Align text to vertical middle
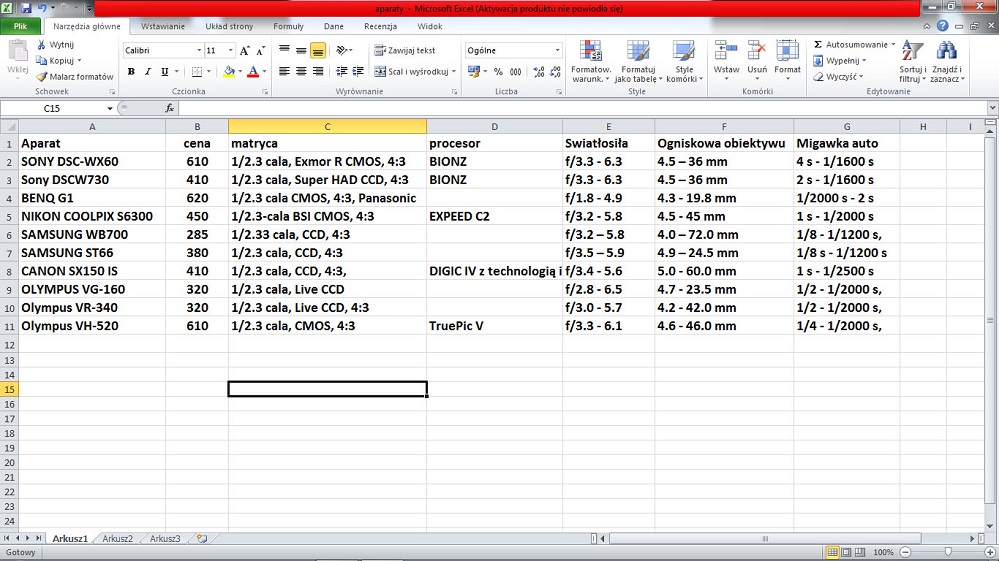Image resolution: width=999 pixels, height=561 pixels. [301, 50]
